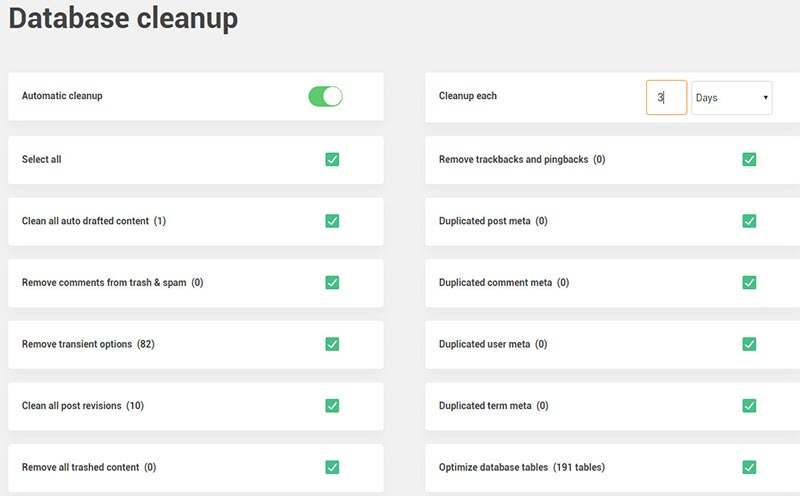
Task: Click the Cleanup each number field
Action: (x=666, y=97)
